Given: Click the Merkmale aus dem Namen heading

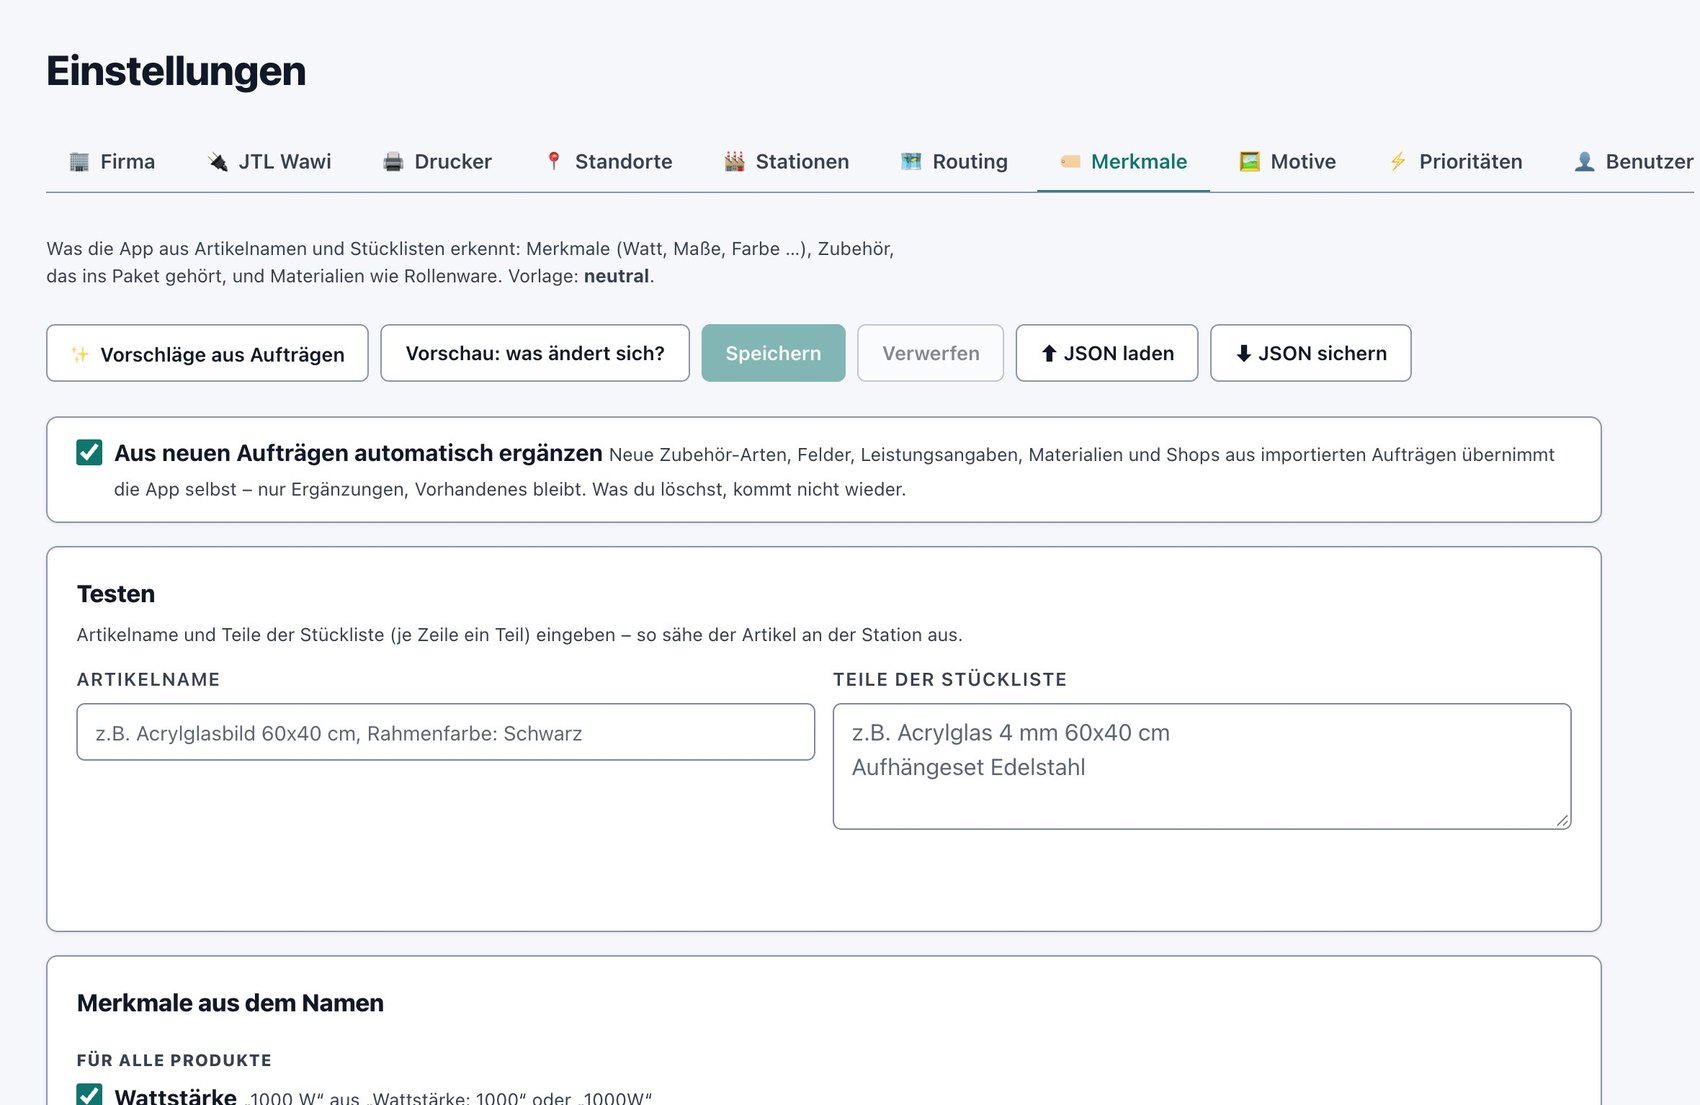Looking at the screenshot, I should coord(230,1003).
